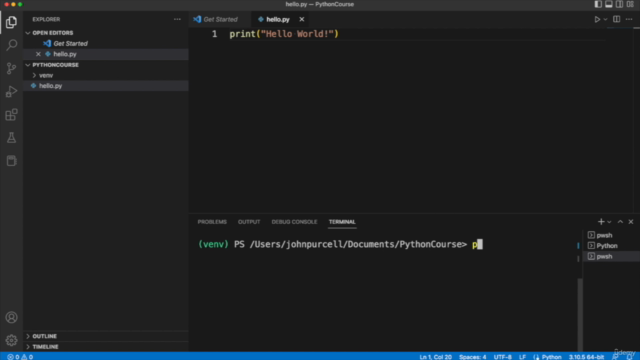Click the terminal scrollbar

click(580, 314)
